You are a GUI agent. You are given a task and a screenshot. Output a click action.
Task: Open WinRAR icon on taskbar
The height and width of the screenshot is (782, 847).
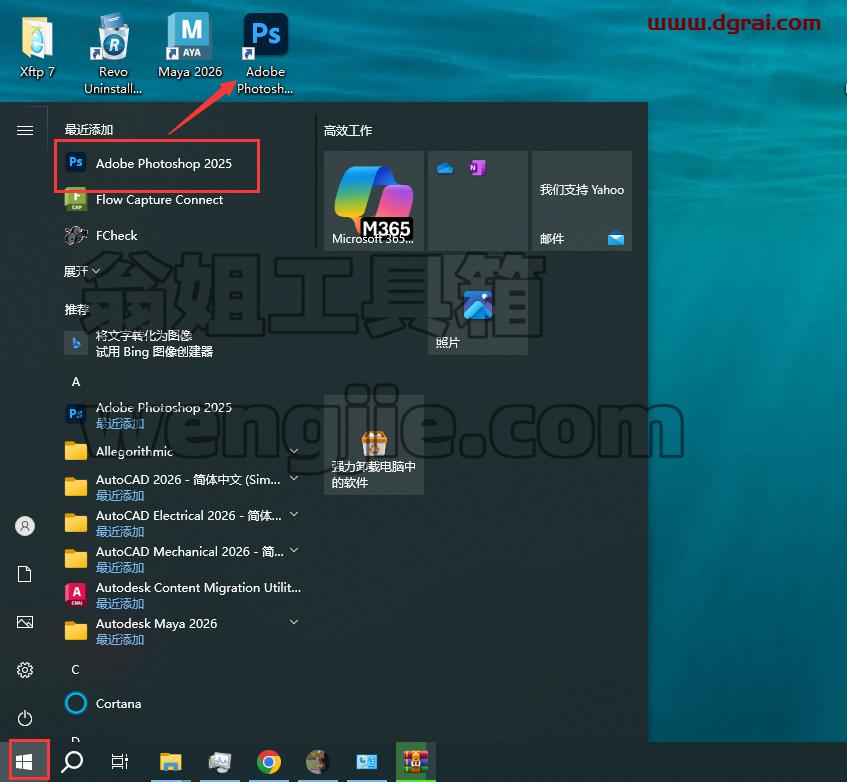[x=415, y=761]
